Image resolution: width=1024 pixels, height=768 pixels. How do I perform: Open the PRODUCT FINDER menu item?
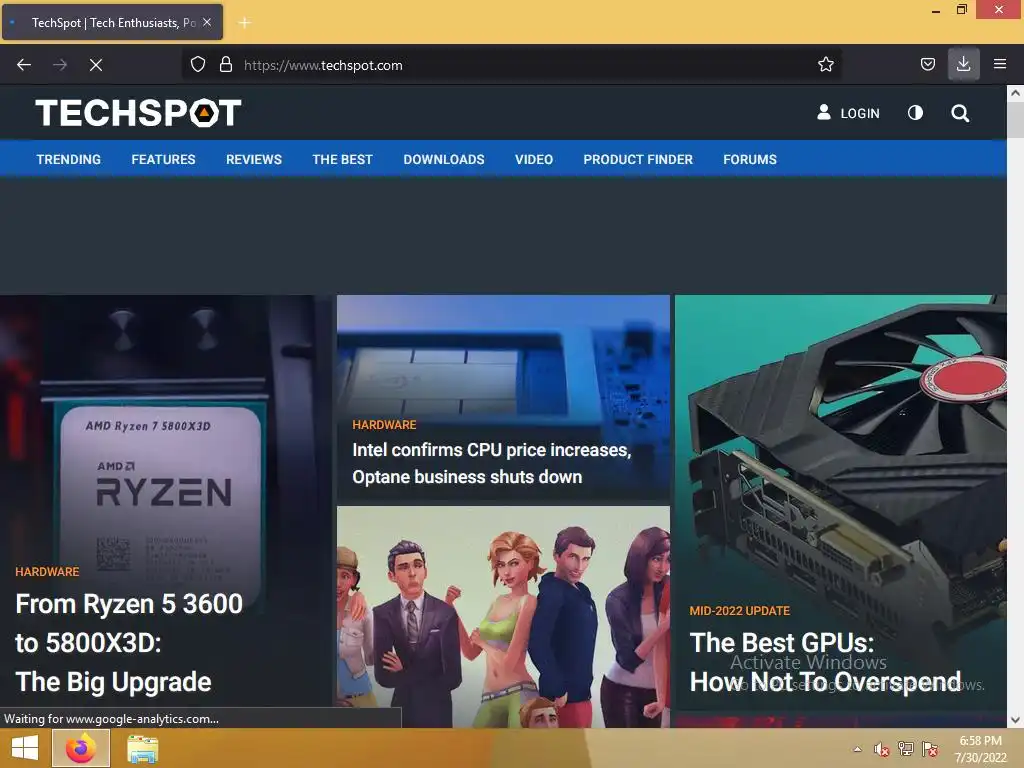[x=638, y=159]
